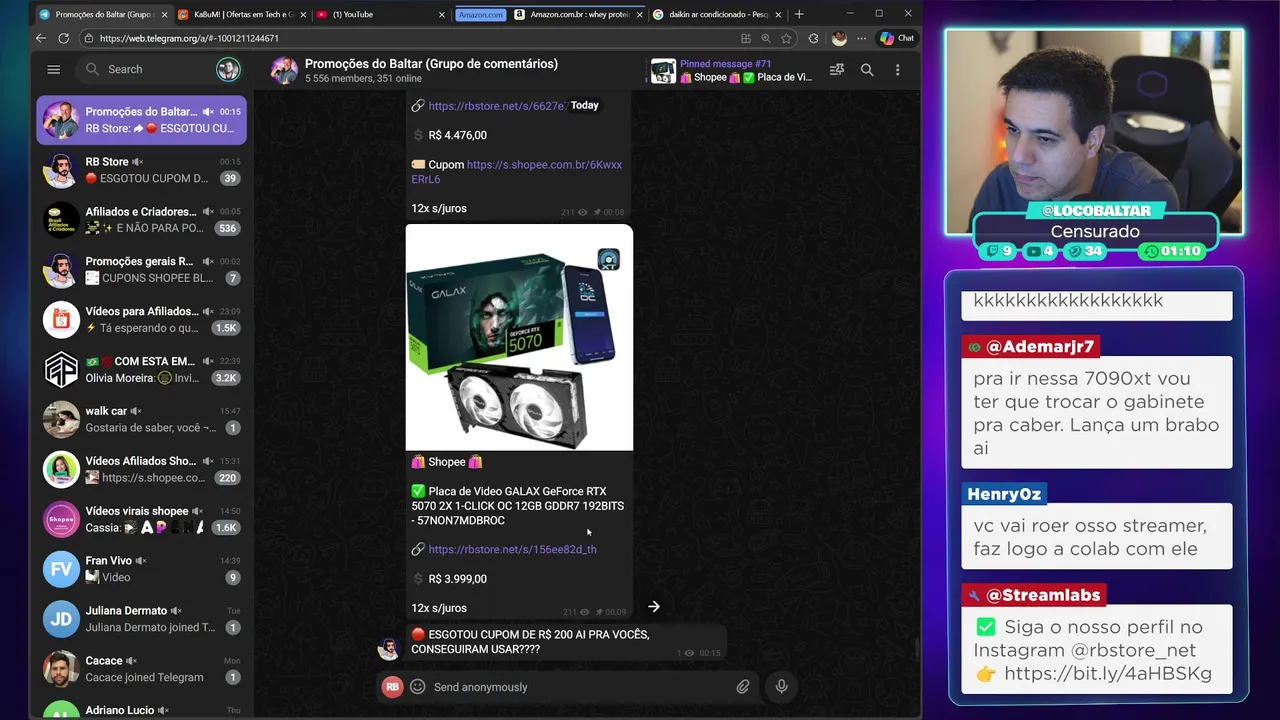This screenshot has height=720, width=1280.
Task: Open Afiliados e Criadores chat
Action: (142, 220)
